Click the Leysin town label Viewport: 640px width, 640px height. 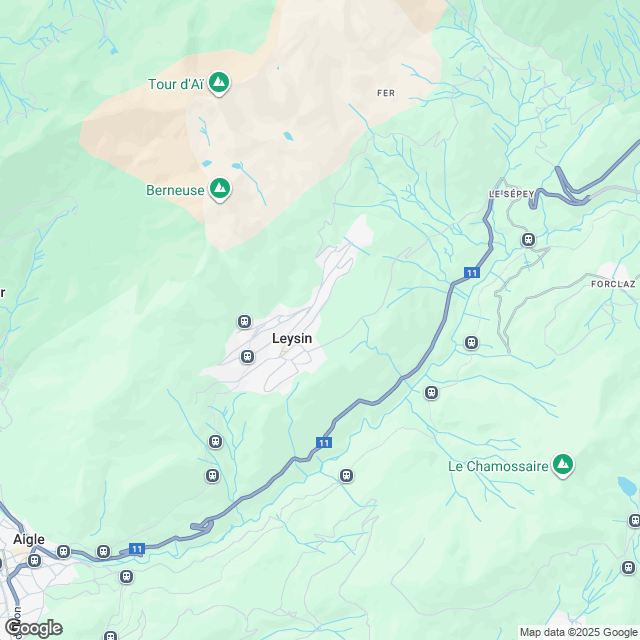coord(292,338)
